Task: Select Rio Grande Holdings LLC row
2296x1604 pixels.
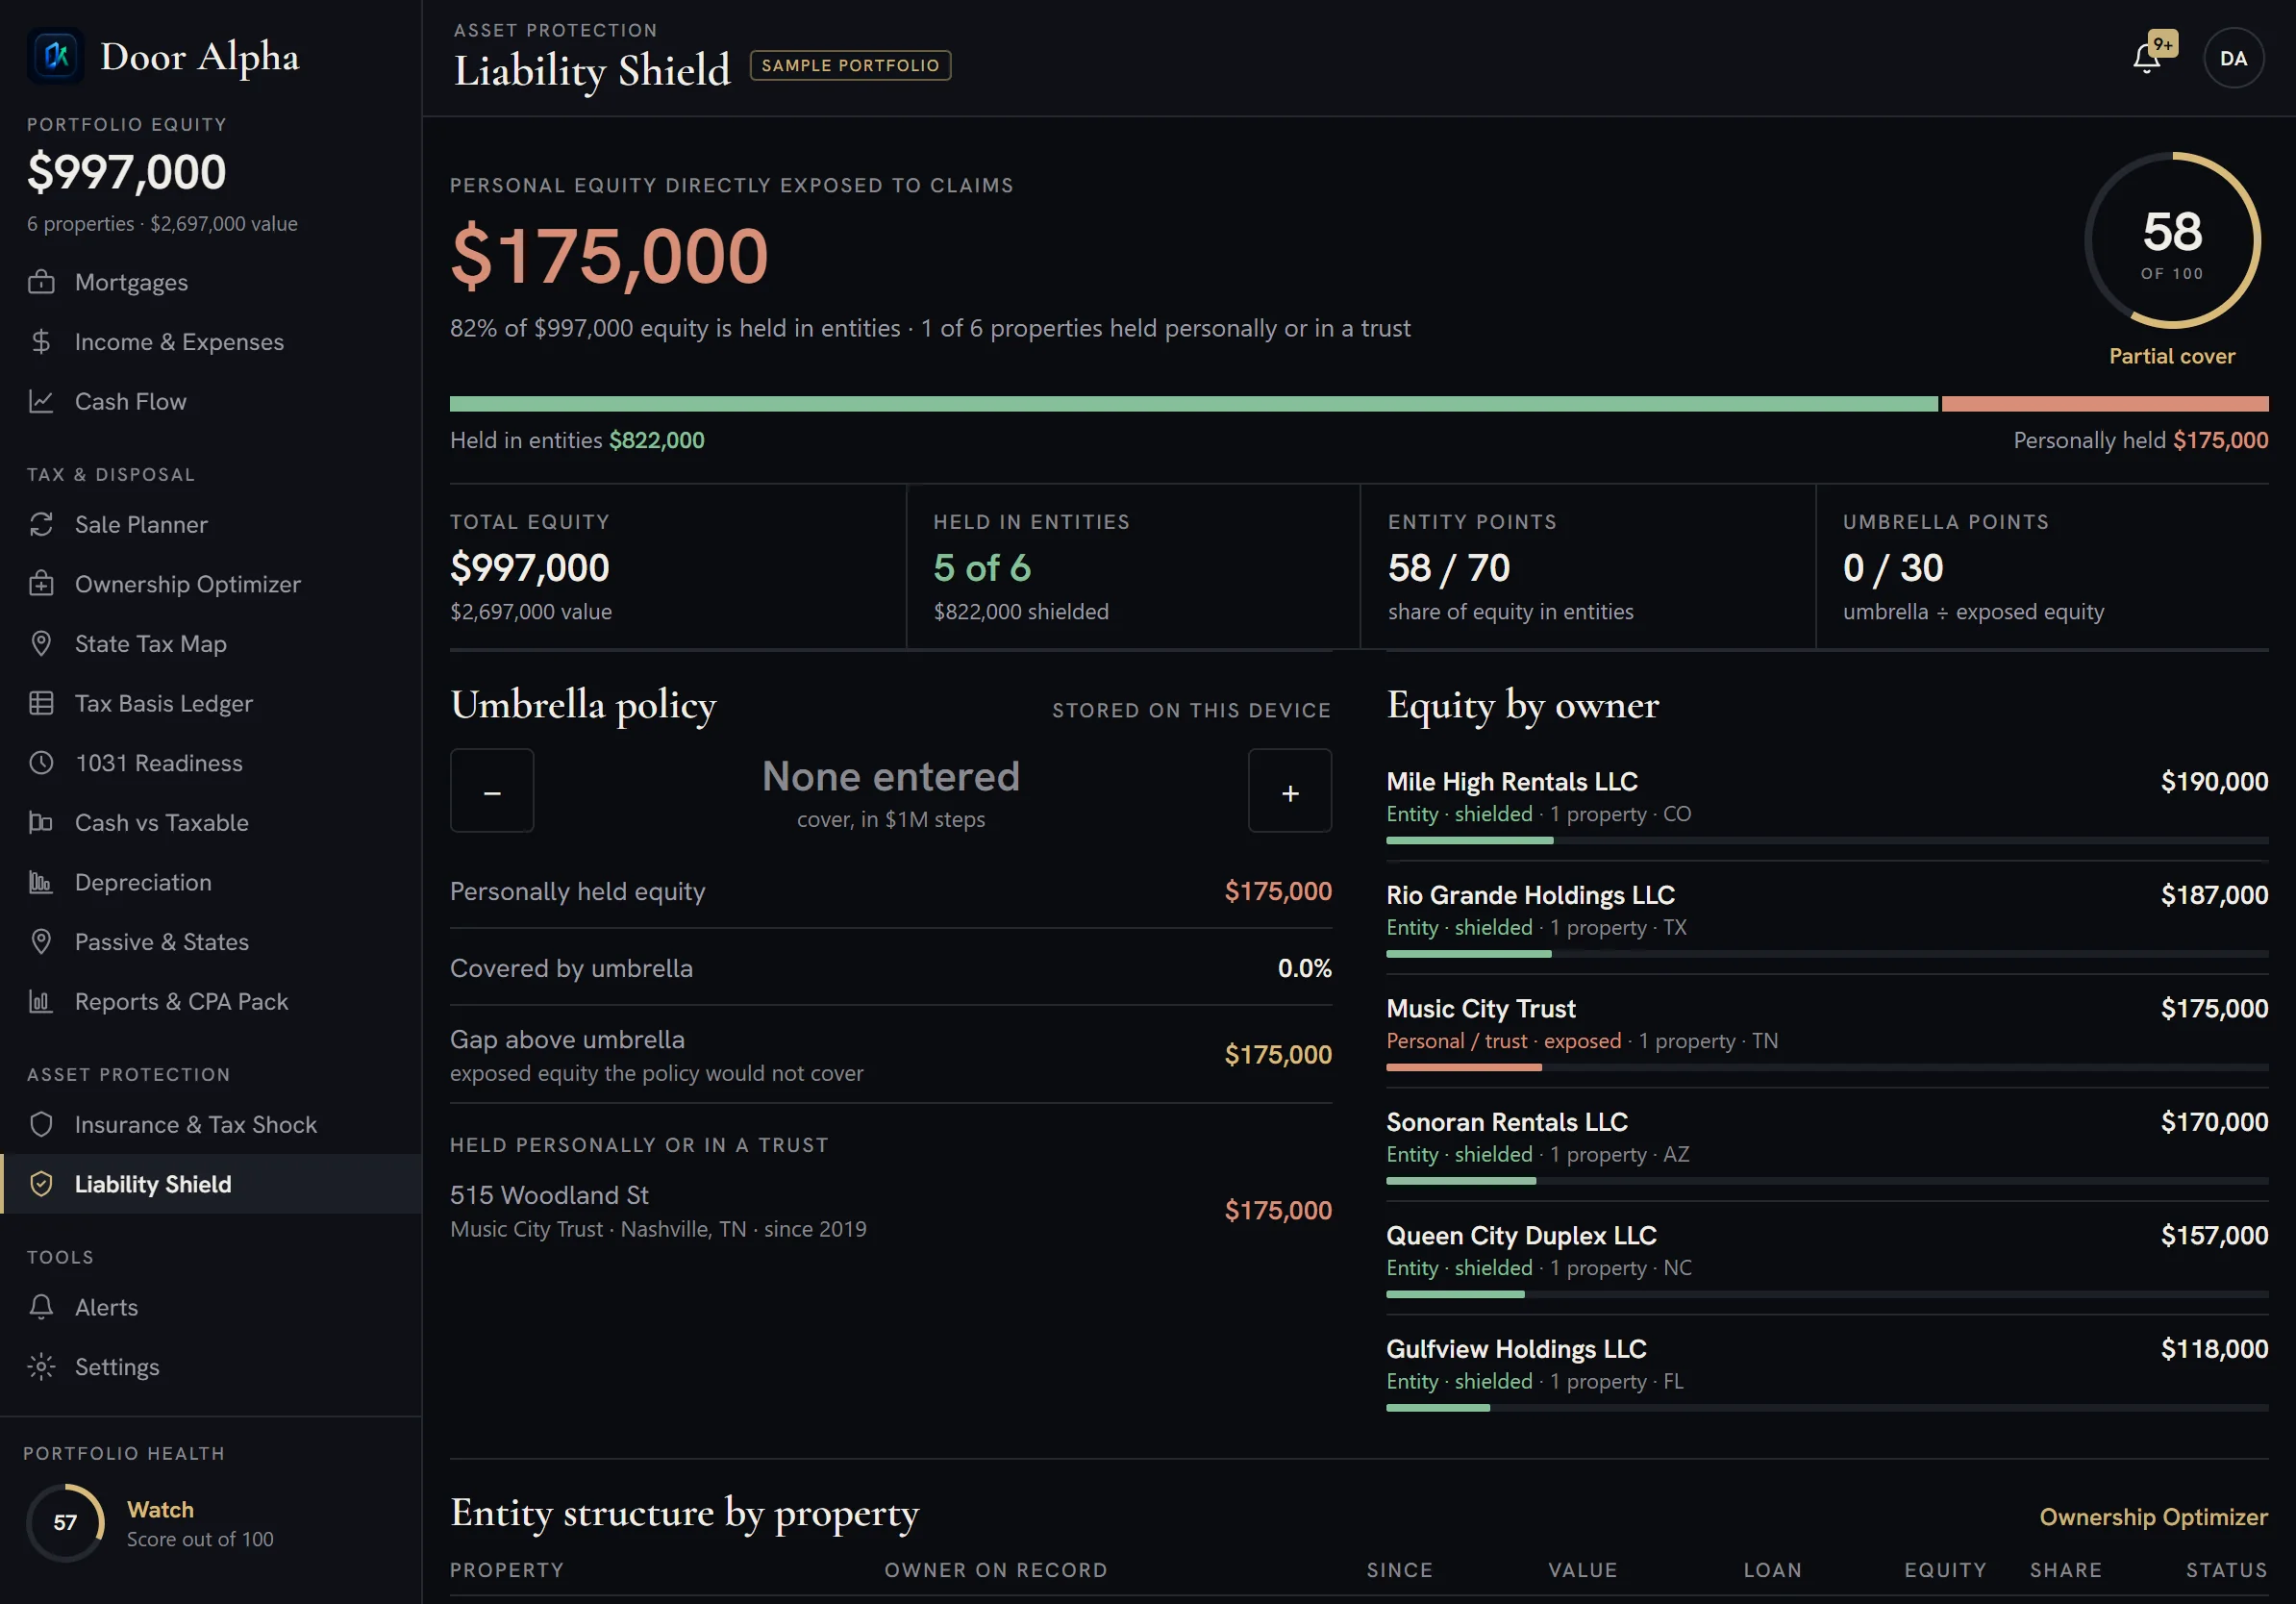Action: [1827, 918]
